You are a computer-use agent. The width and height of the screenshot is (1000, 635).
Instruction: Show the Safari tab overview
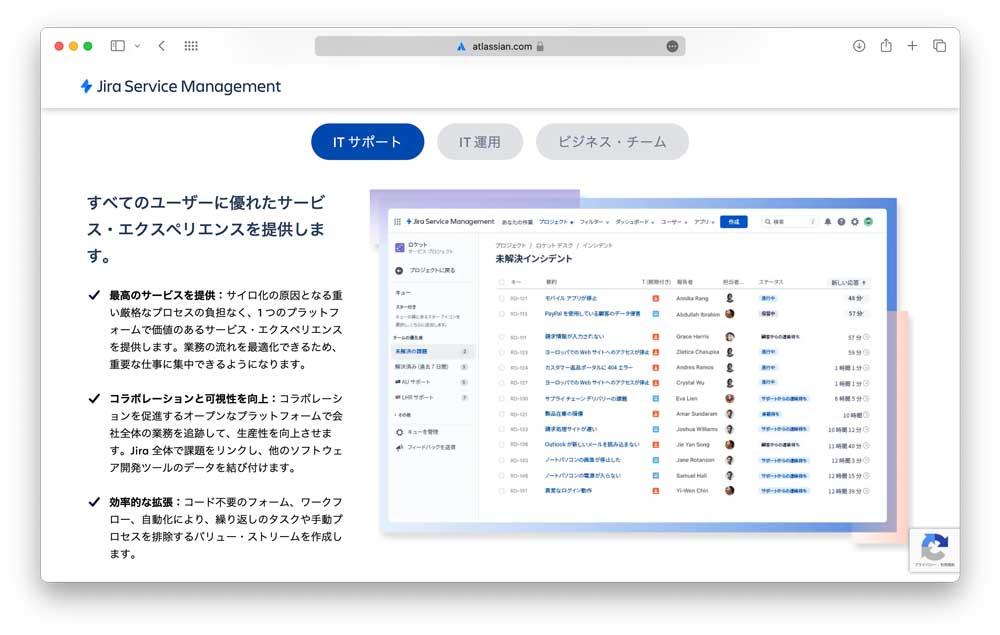pyautogui.click(x=939, y=46)
